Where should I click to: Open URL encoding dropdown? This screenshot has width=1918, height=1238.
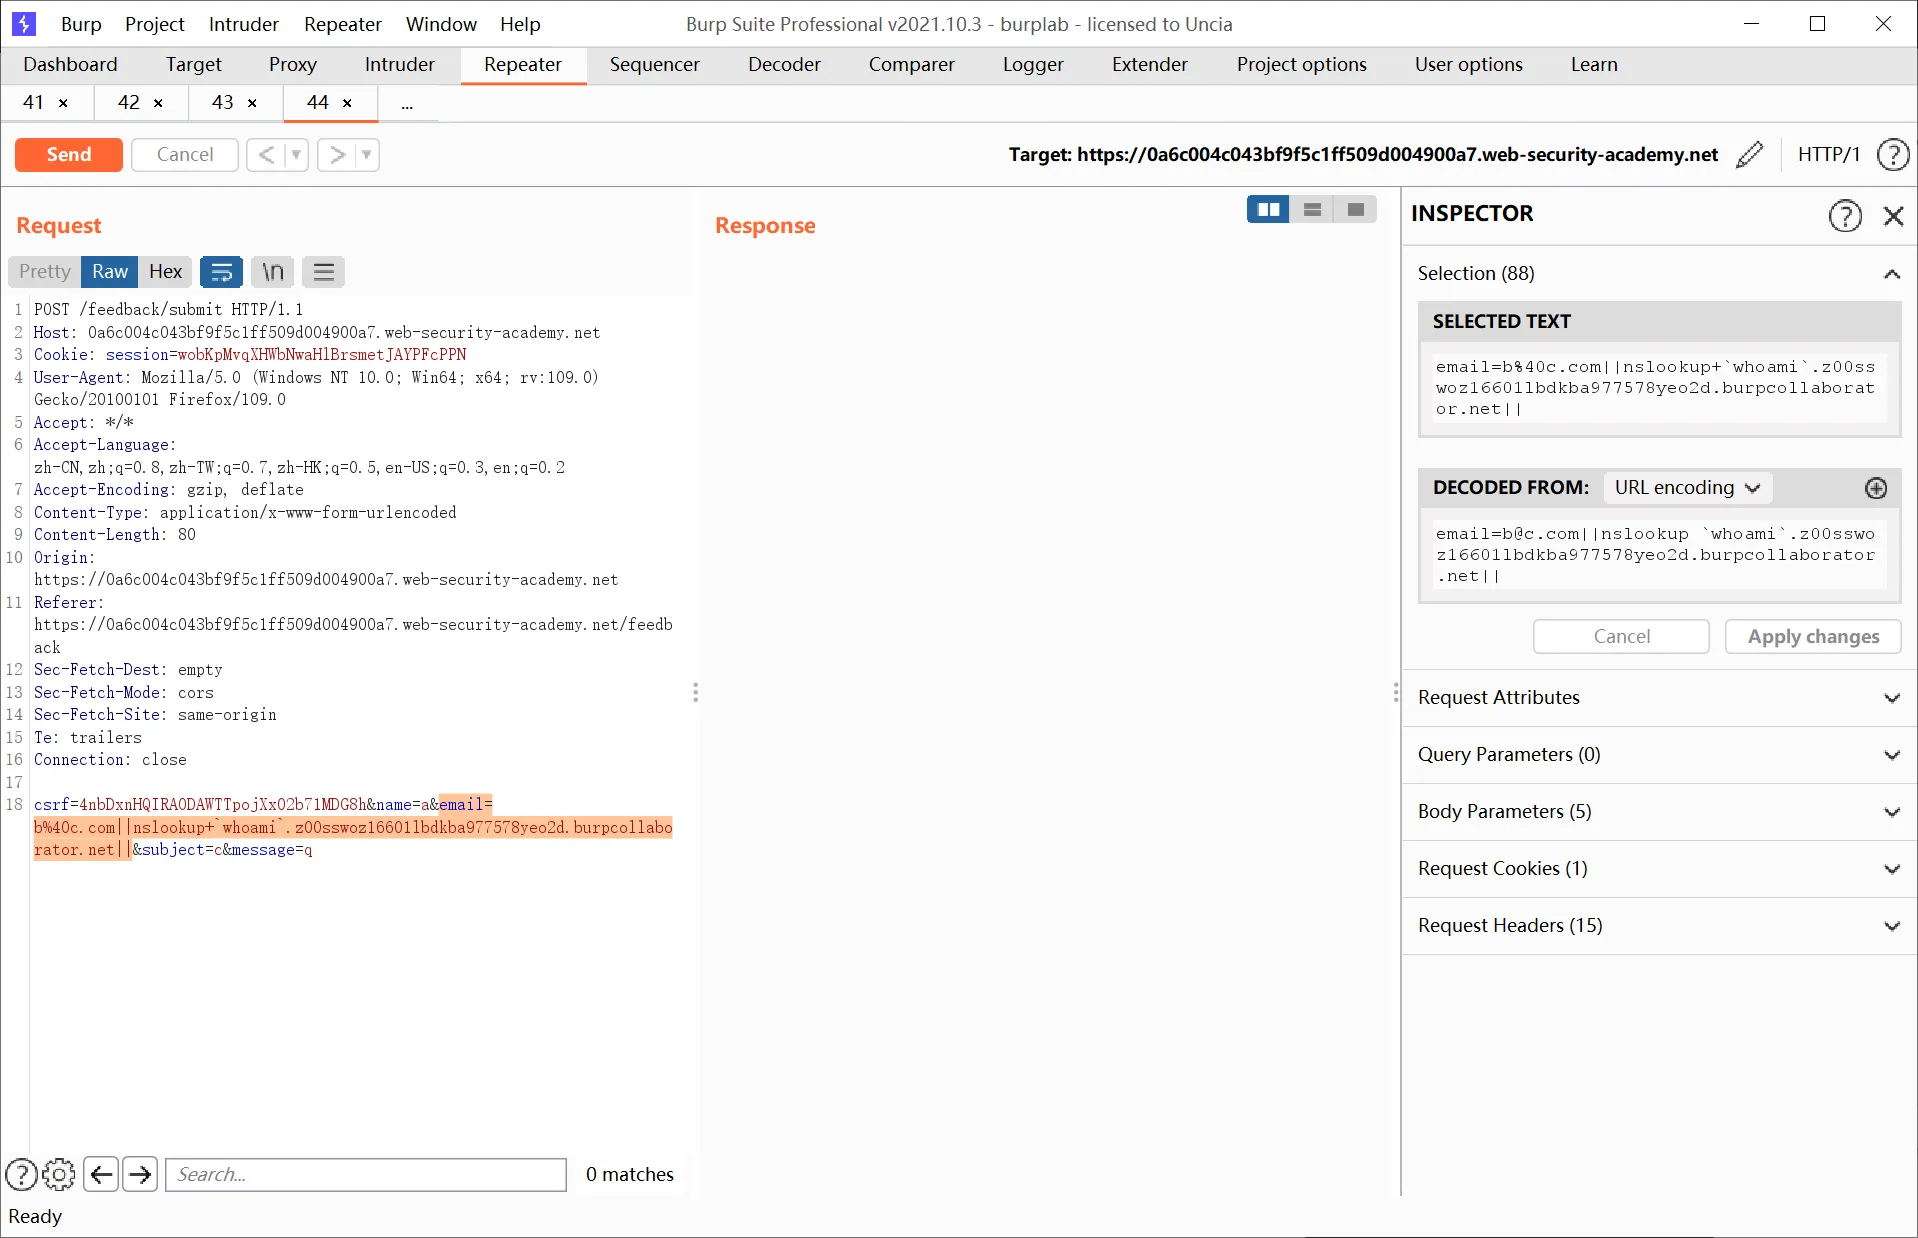1687,488
